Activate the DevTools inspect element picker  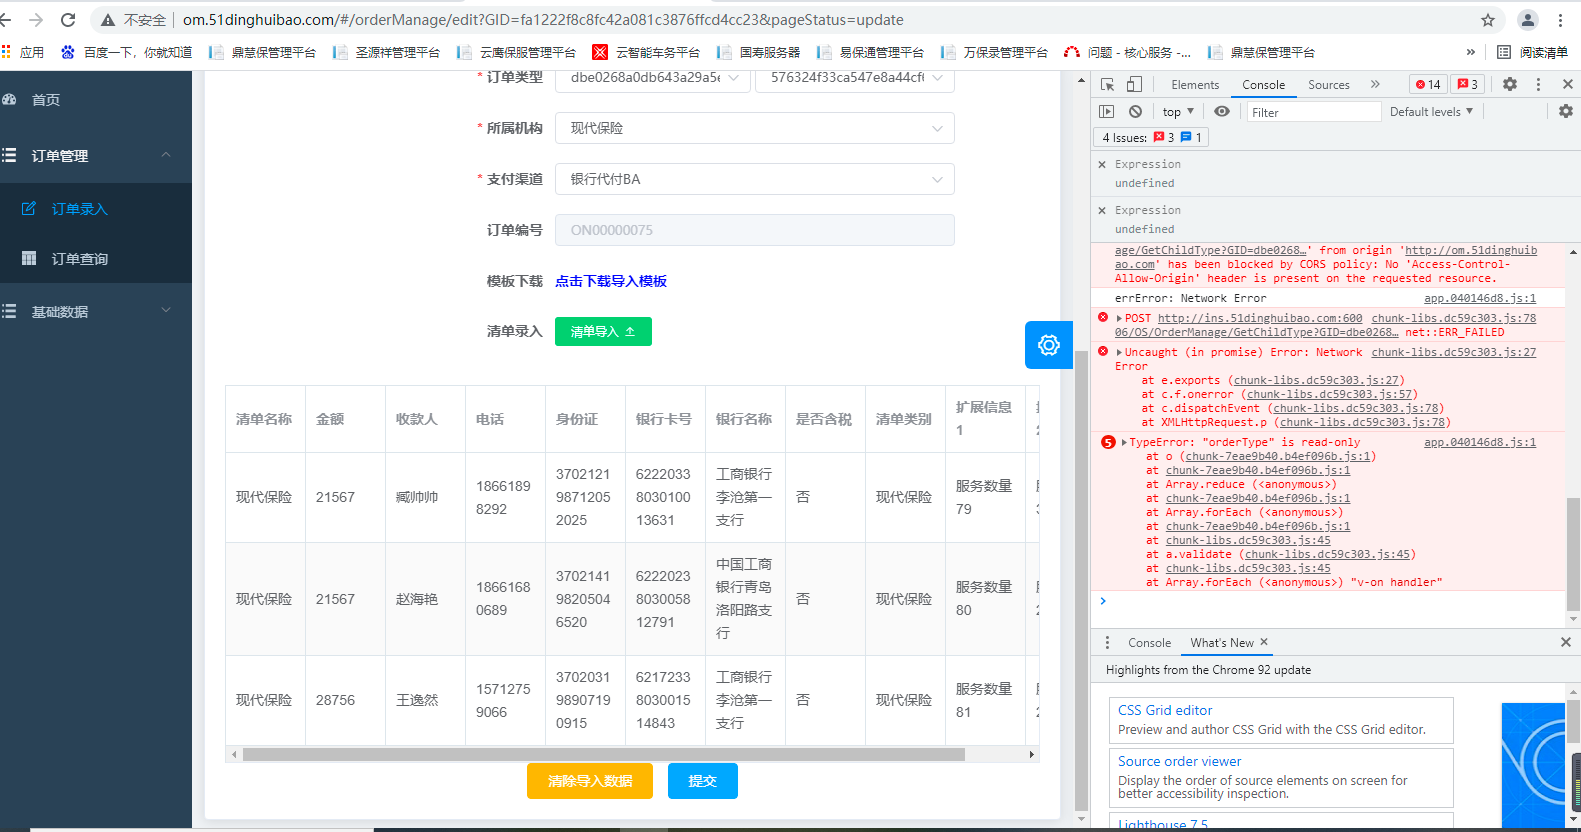pos(1107,85)
